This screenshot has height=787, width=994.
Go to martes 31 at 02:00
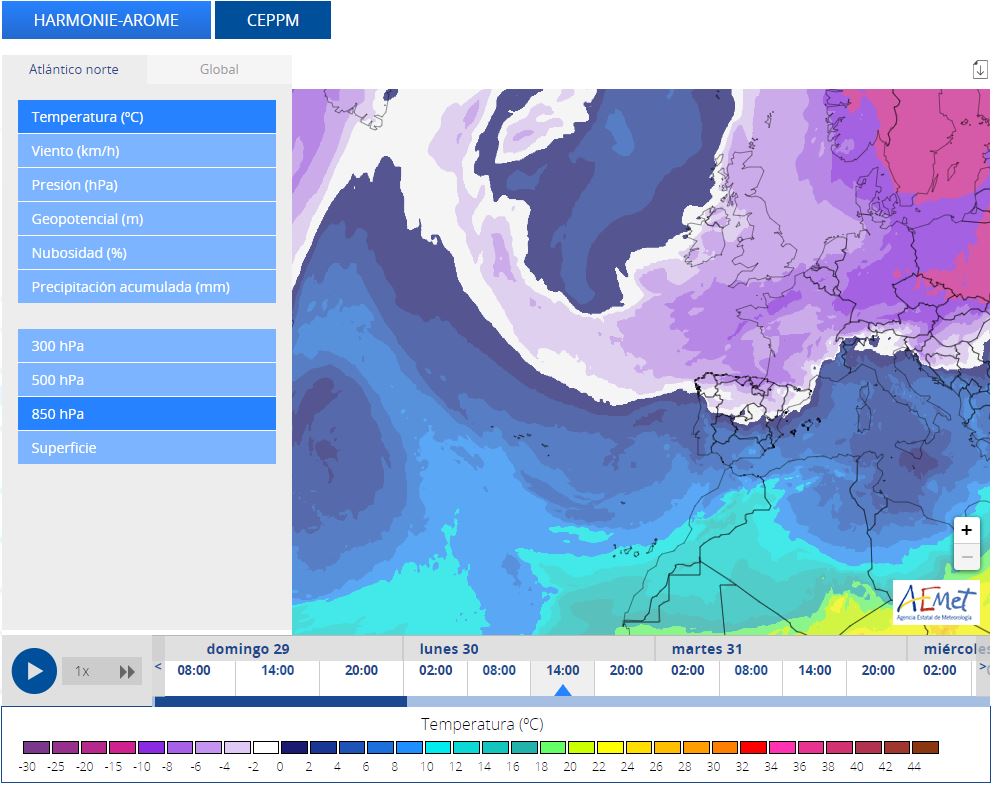688,670
